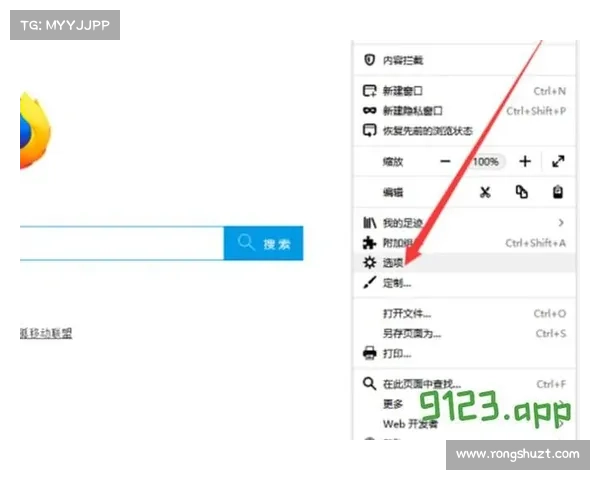This screenshot has width=600, height=480.
Task: Open the Web 开发者 submenu
Action: pyautogui.click(x=464, y=424)
